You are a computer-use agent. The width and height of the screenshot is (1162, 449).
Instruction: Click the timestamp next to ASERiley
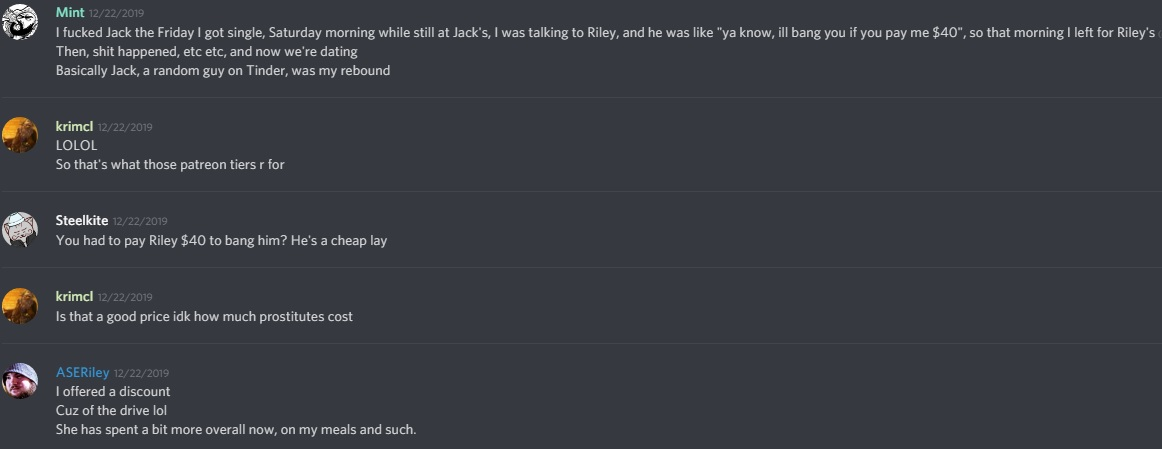[x=142, y=373]
